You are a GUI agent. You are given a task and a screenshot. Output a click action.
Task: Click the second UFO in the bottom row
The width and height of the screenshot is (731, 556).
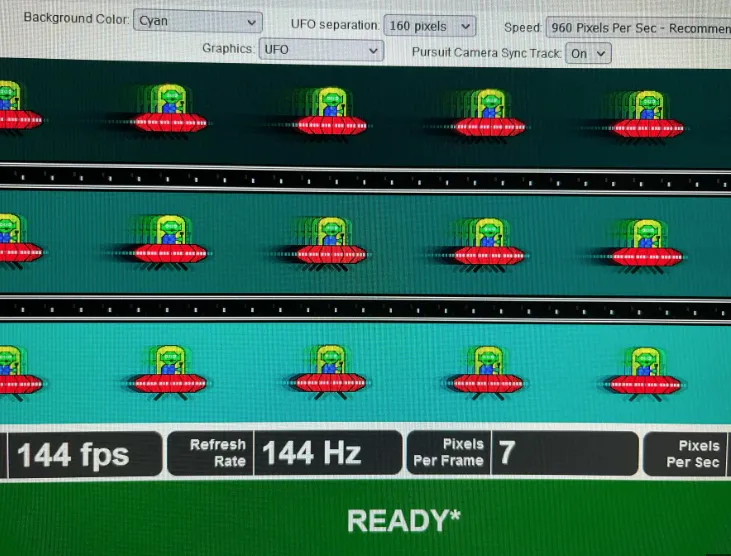pyautogui.click(x=168, y=371)
